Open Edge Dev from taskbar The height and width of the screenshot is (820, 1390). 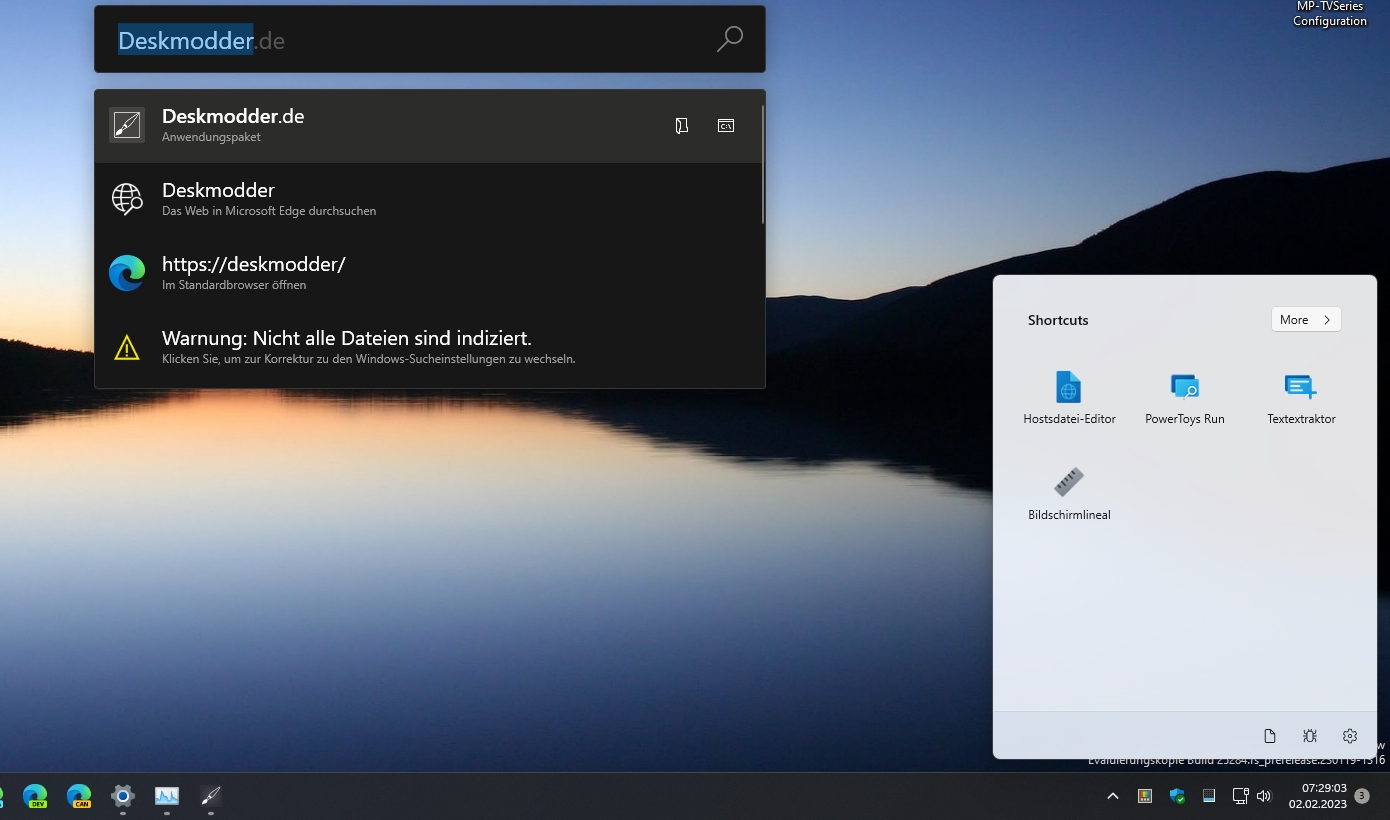(35, 796)
